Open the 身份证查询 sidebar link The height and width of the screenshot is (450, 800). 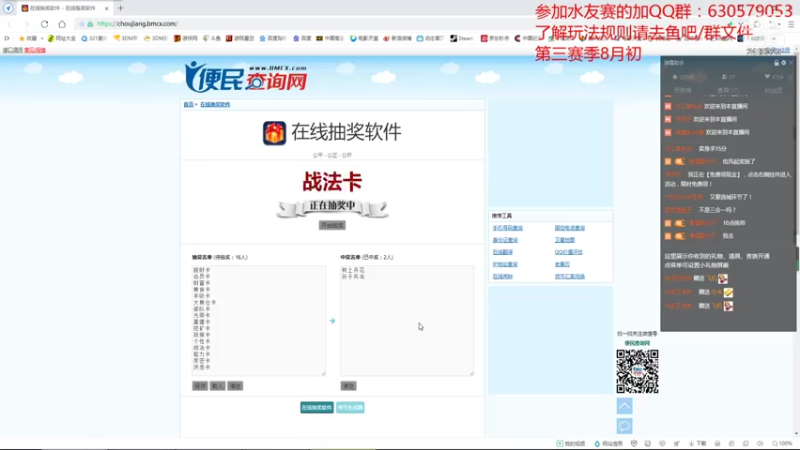coord(505,240)
